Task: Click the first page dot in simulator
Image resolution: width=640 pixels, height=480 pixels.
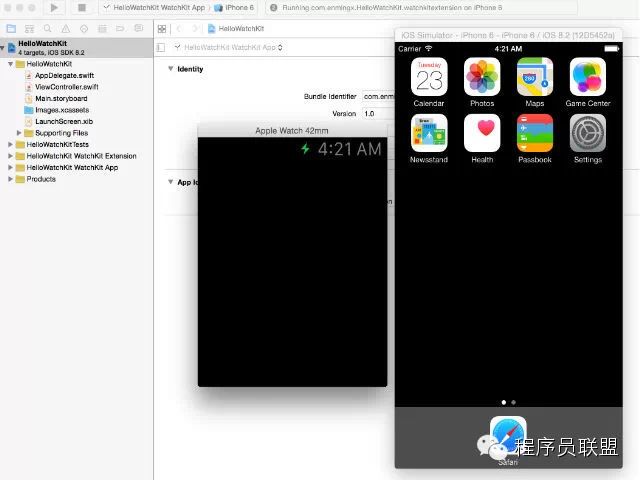Action: tap(504, 402)
